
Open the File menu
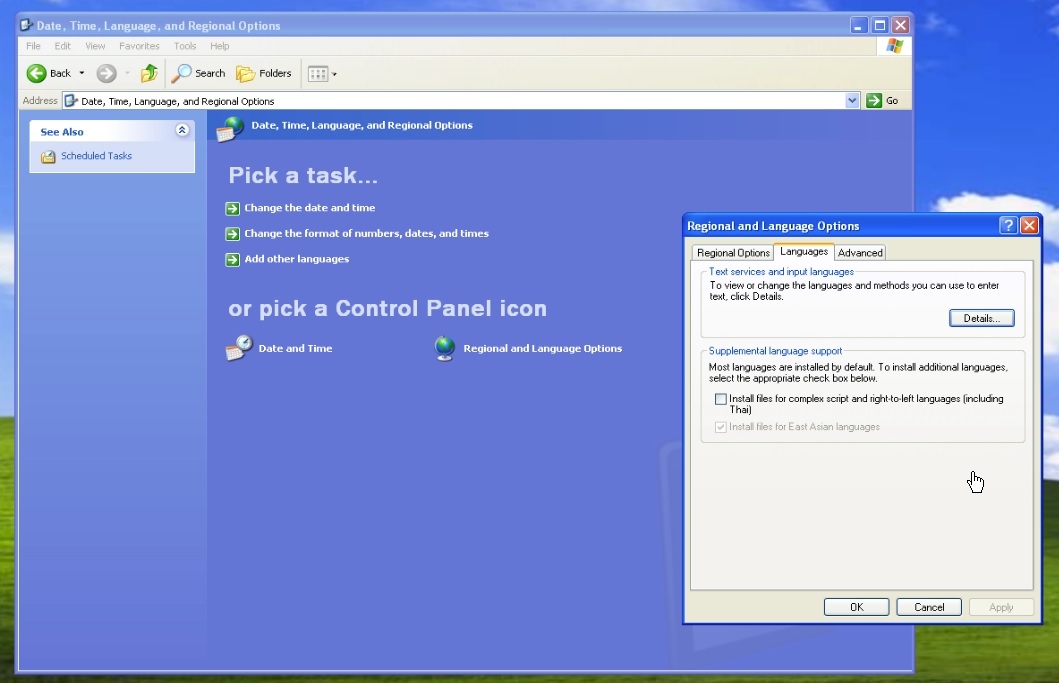click(x=33, y=46)
